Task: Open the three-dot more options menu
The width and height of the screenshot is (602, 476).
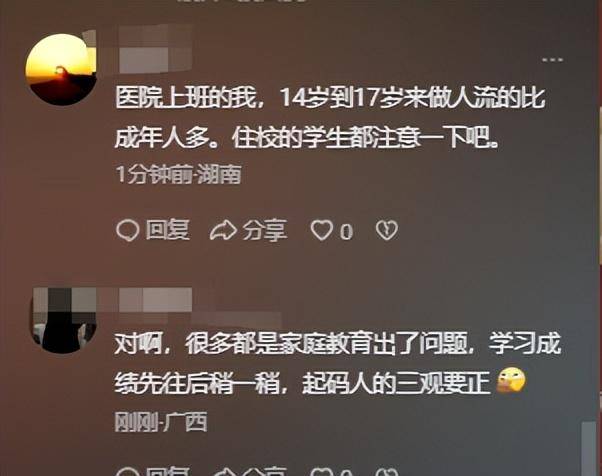Action: point(552,60)
